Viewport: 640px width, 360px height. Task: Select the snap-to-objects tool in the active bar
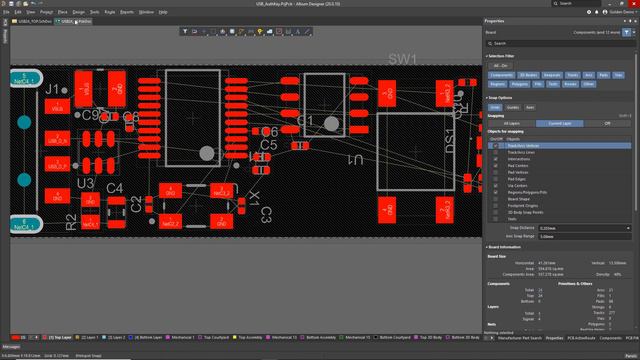[x=194, y=31]
